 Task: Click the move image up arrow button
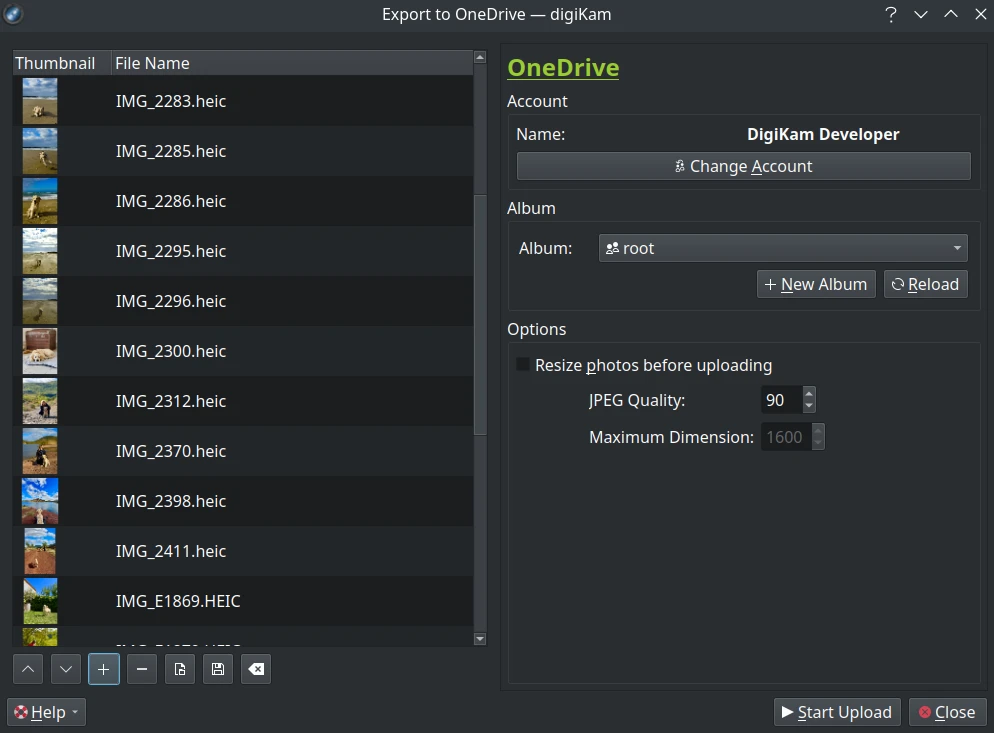pos(29,669)
